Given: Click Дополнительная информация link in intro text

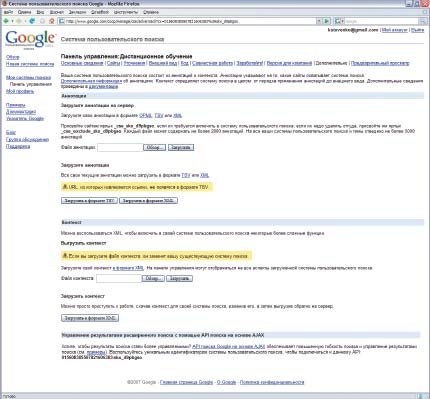Looking at the screenshot, I should [x=91, y=81].
